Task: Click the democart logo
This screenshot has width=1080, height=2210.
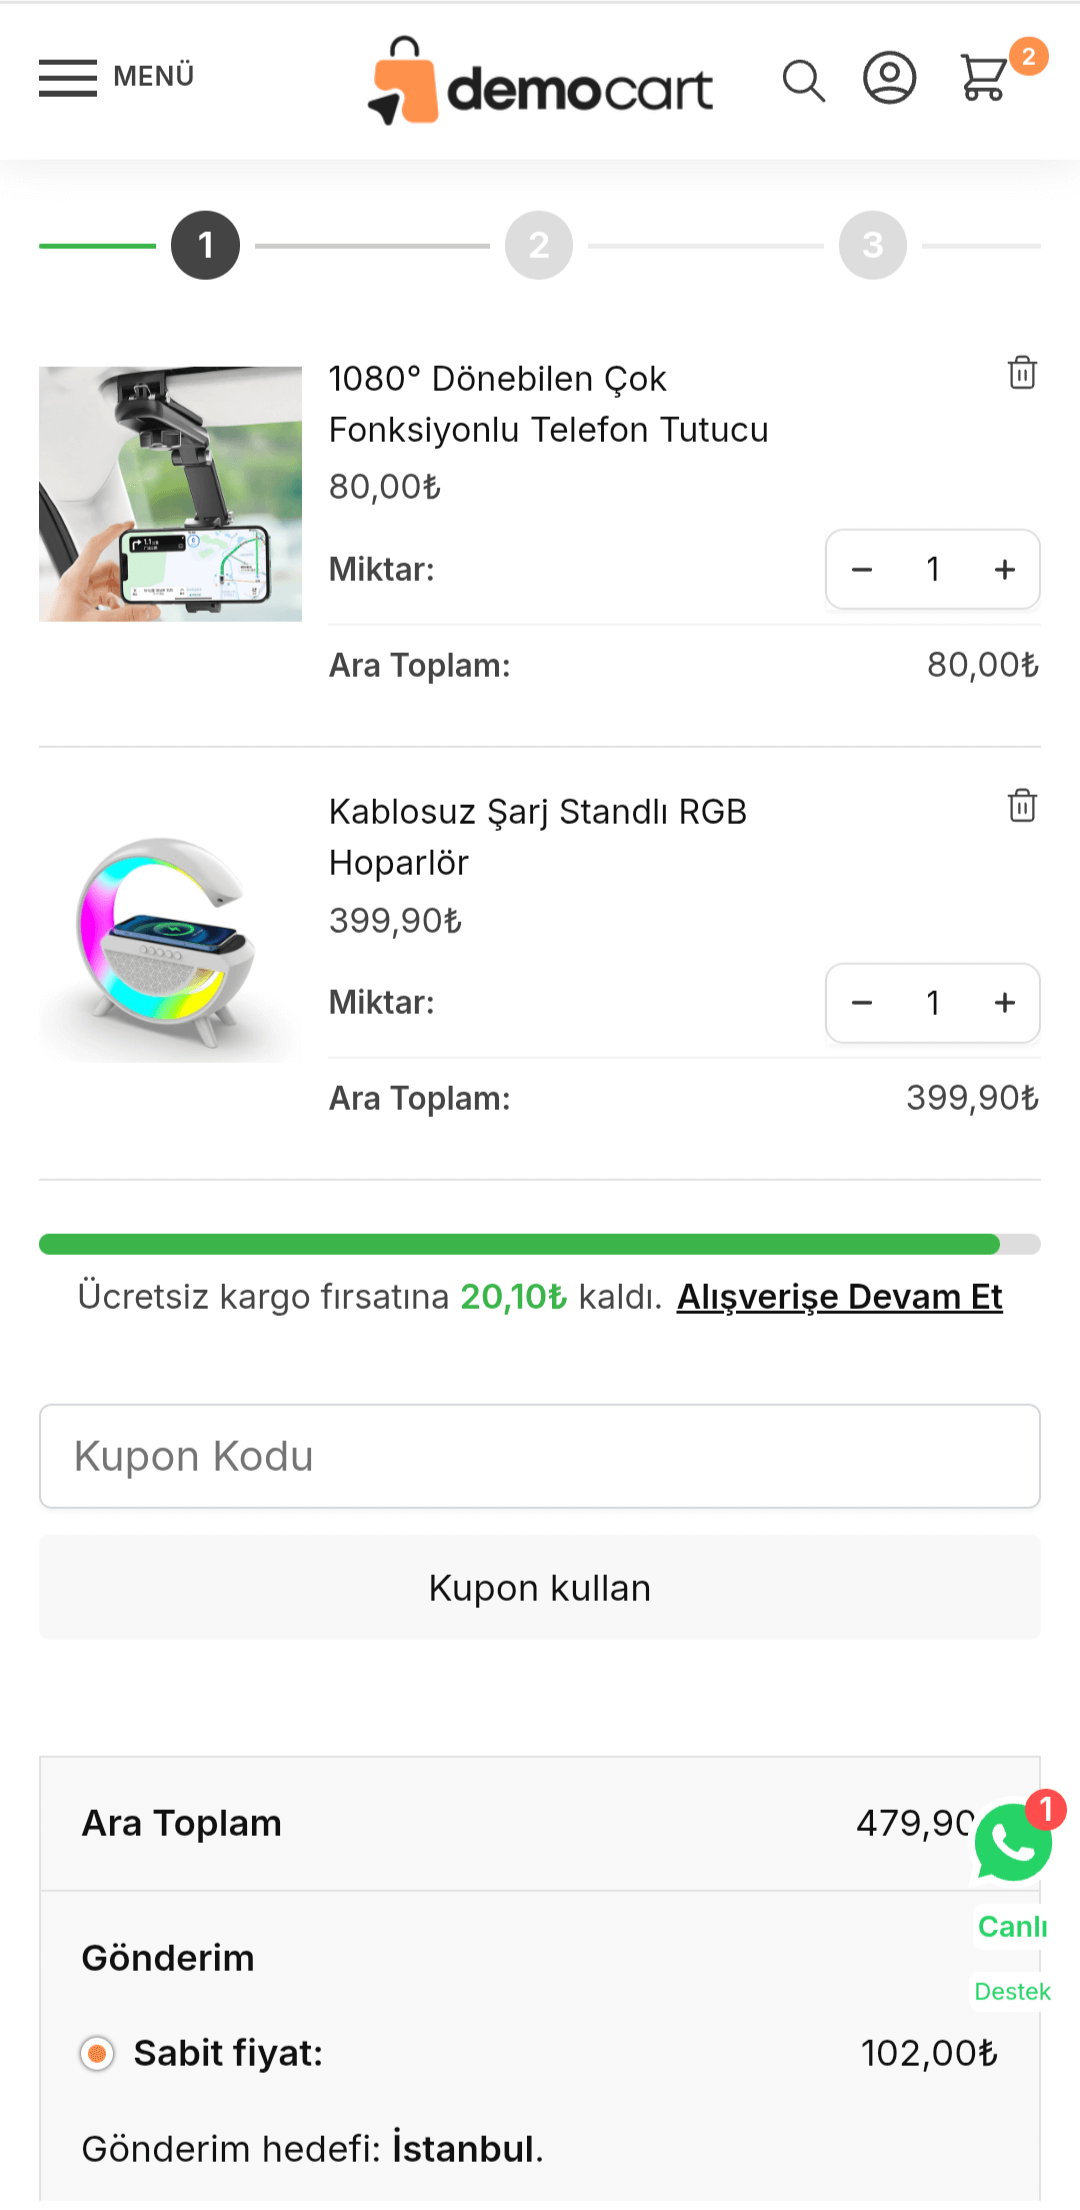Action: click(540, 82)
